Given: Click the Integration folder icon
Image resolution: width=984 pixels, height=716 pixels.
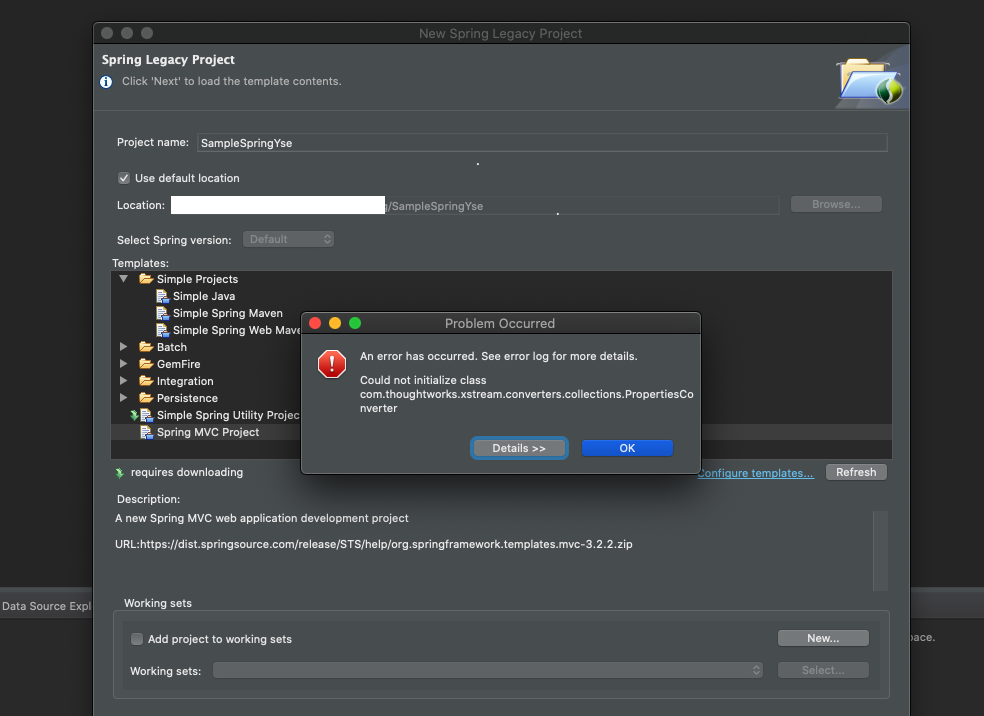Looking at the screenshot, I should (146, 380).
